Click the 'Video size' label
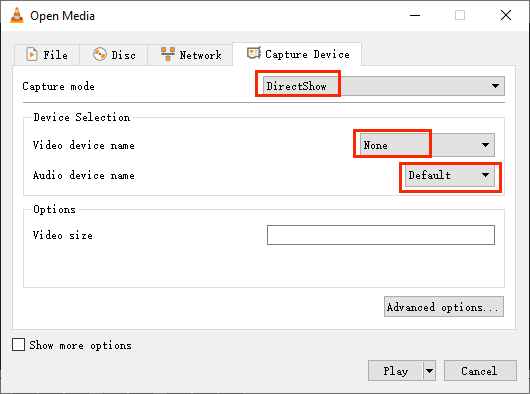The image size is (530, 394). (63, 235)
